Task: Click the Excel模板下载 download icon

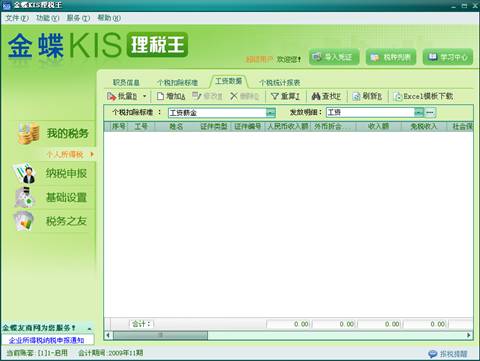Action: click(x=398, y=96)
